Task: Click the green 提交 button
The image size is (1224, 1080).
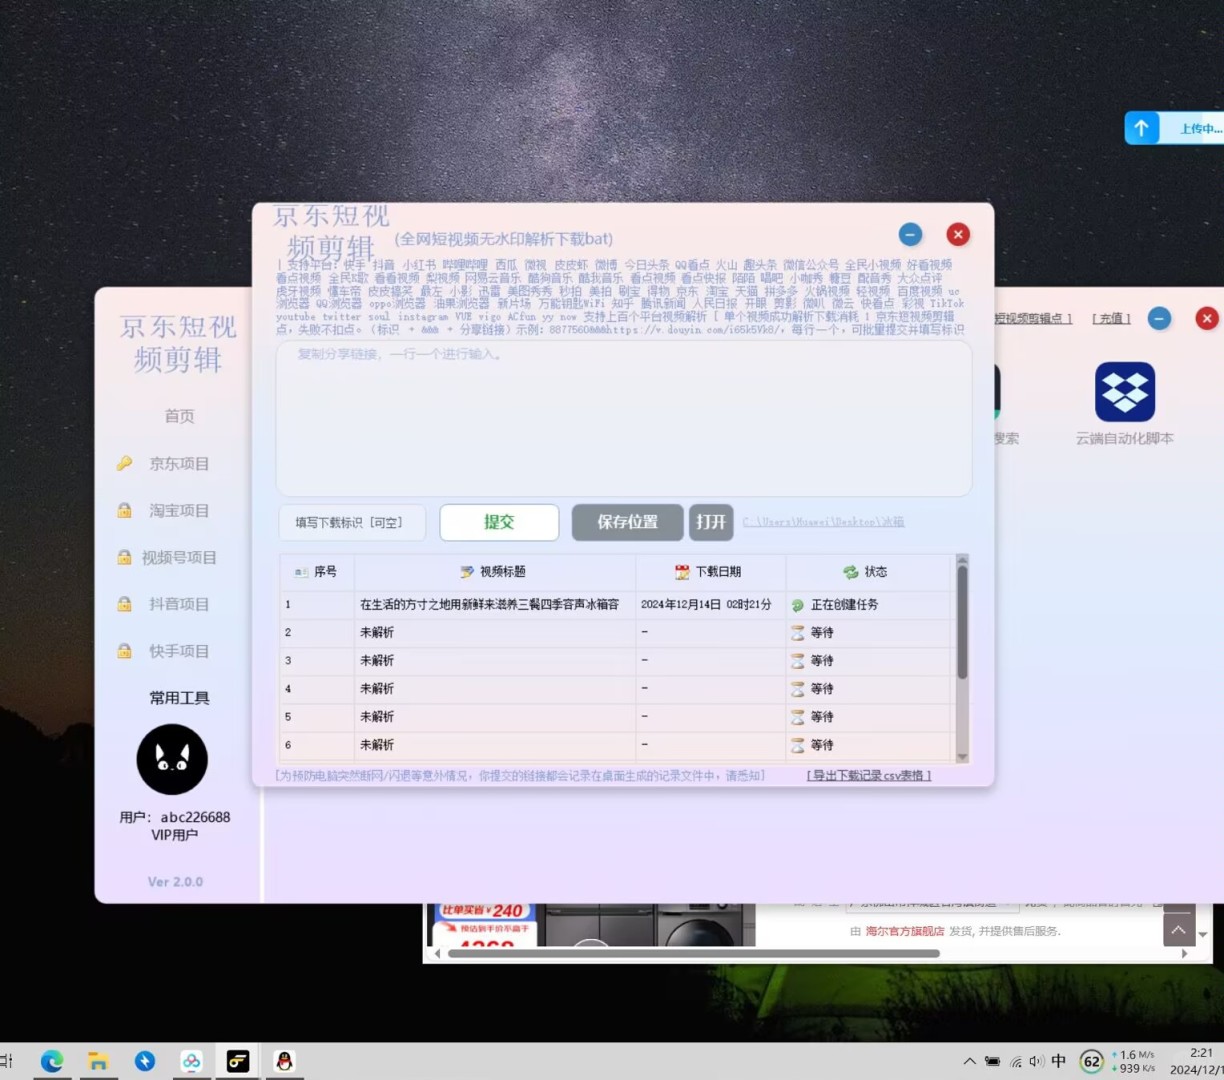Action: 499,522
